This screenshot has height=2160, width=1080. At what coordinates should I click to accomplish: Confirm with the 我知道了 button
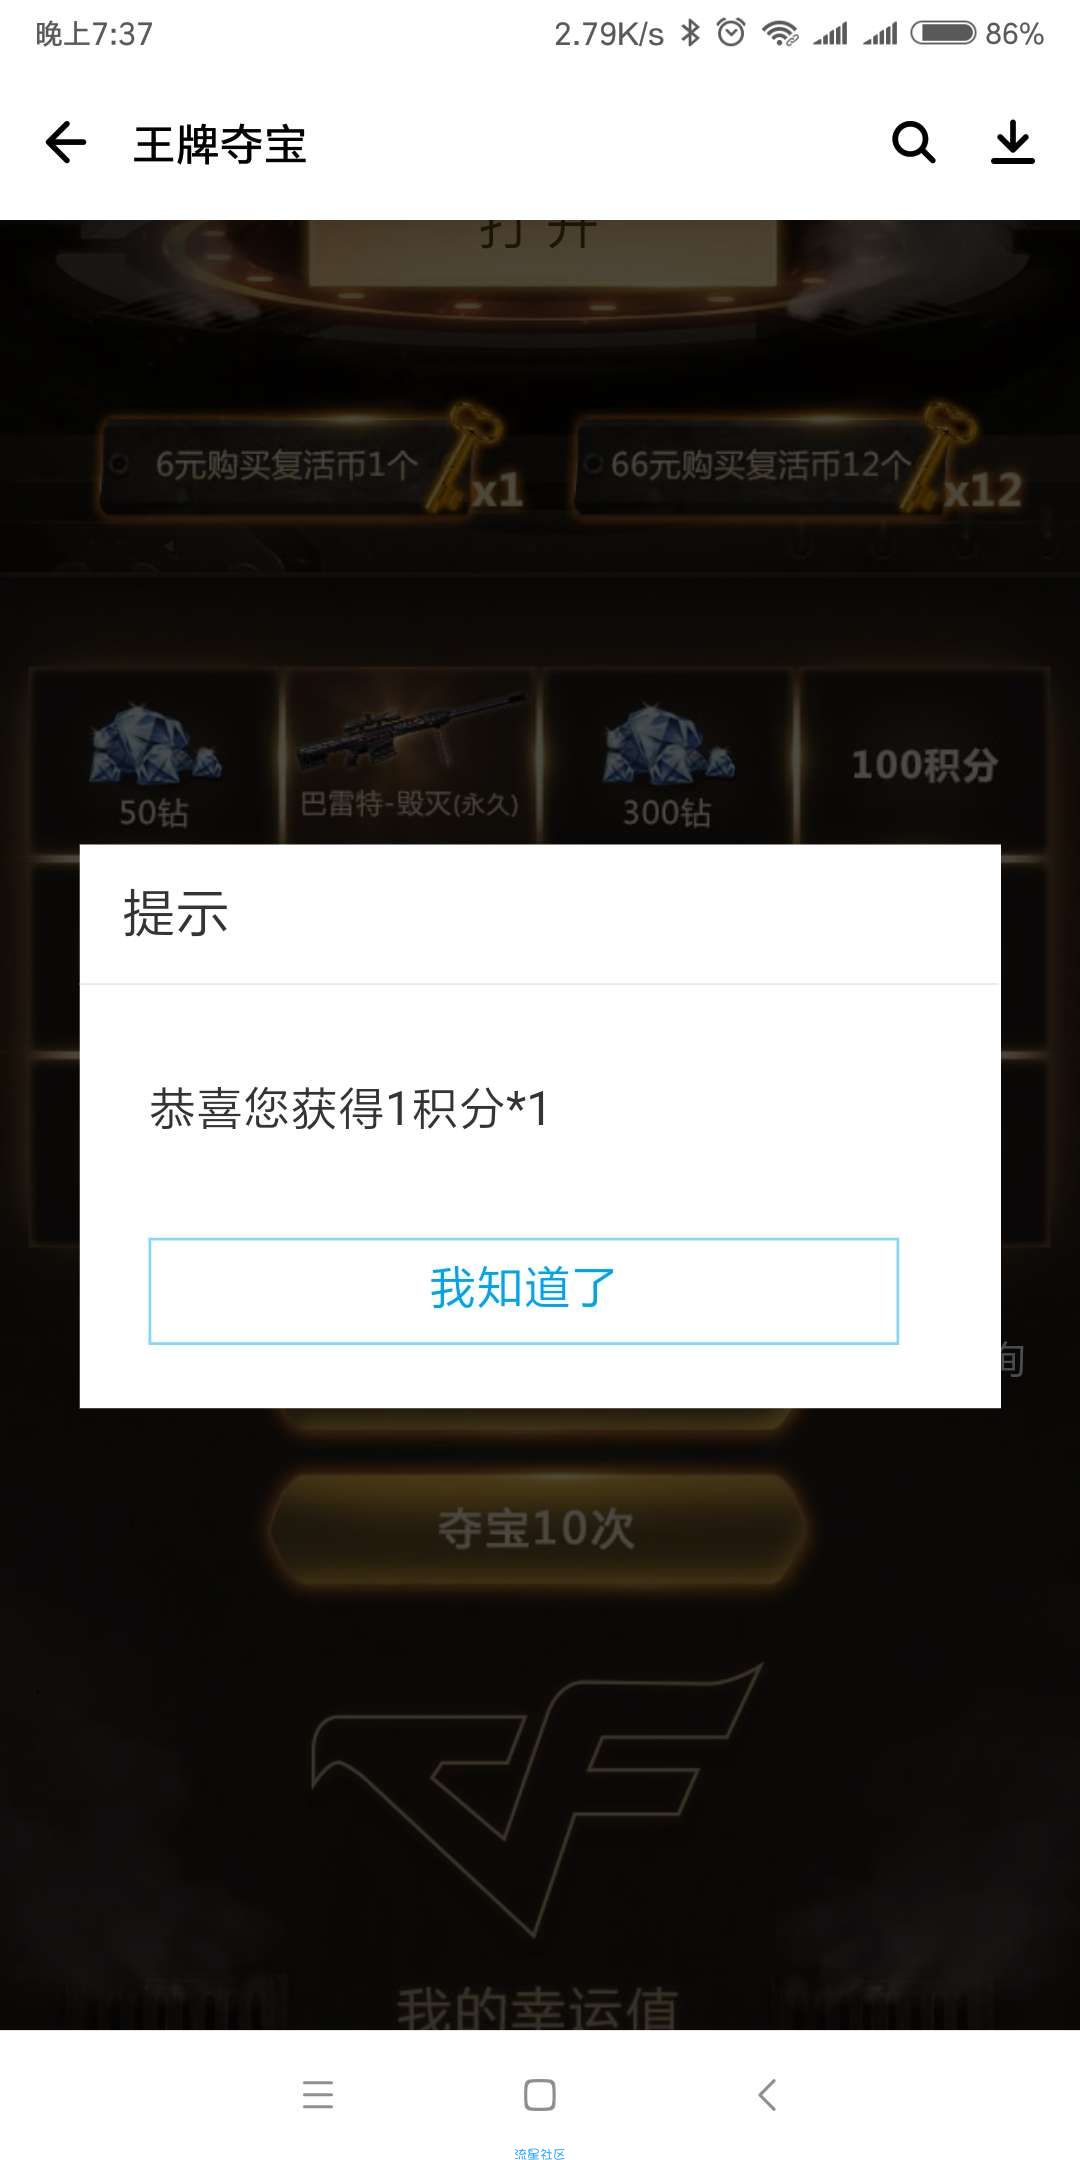click(523, 1290)
